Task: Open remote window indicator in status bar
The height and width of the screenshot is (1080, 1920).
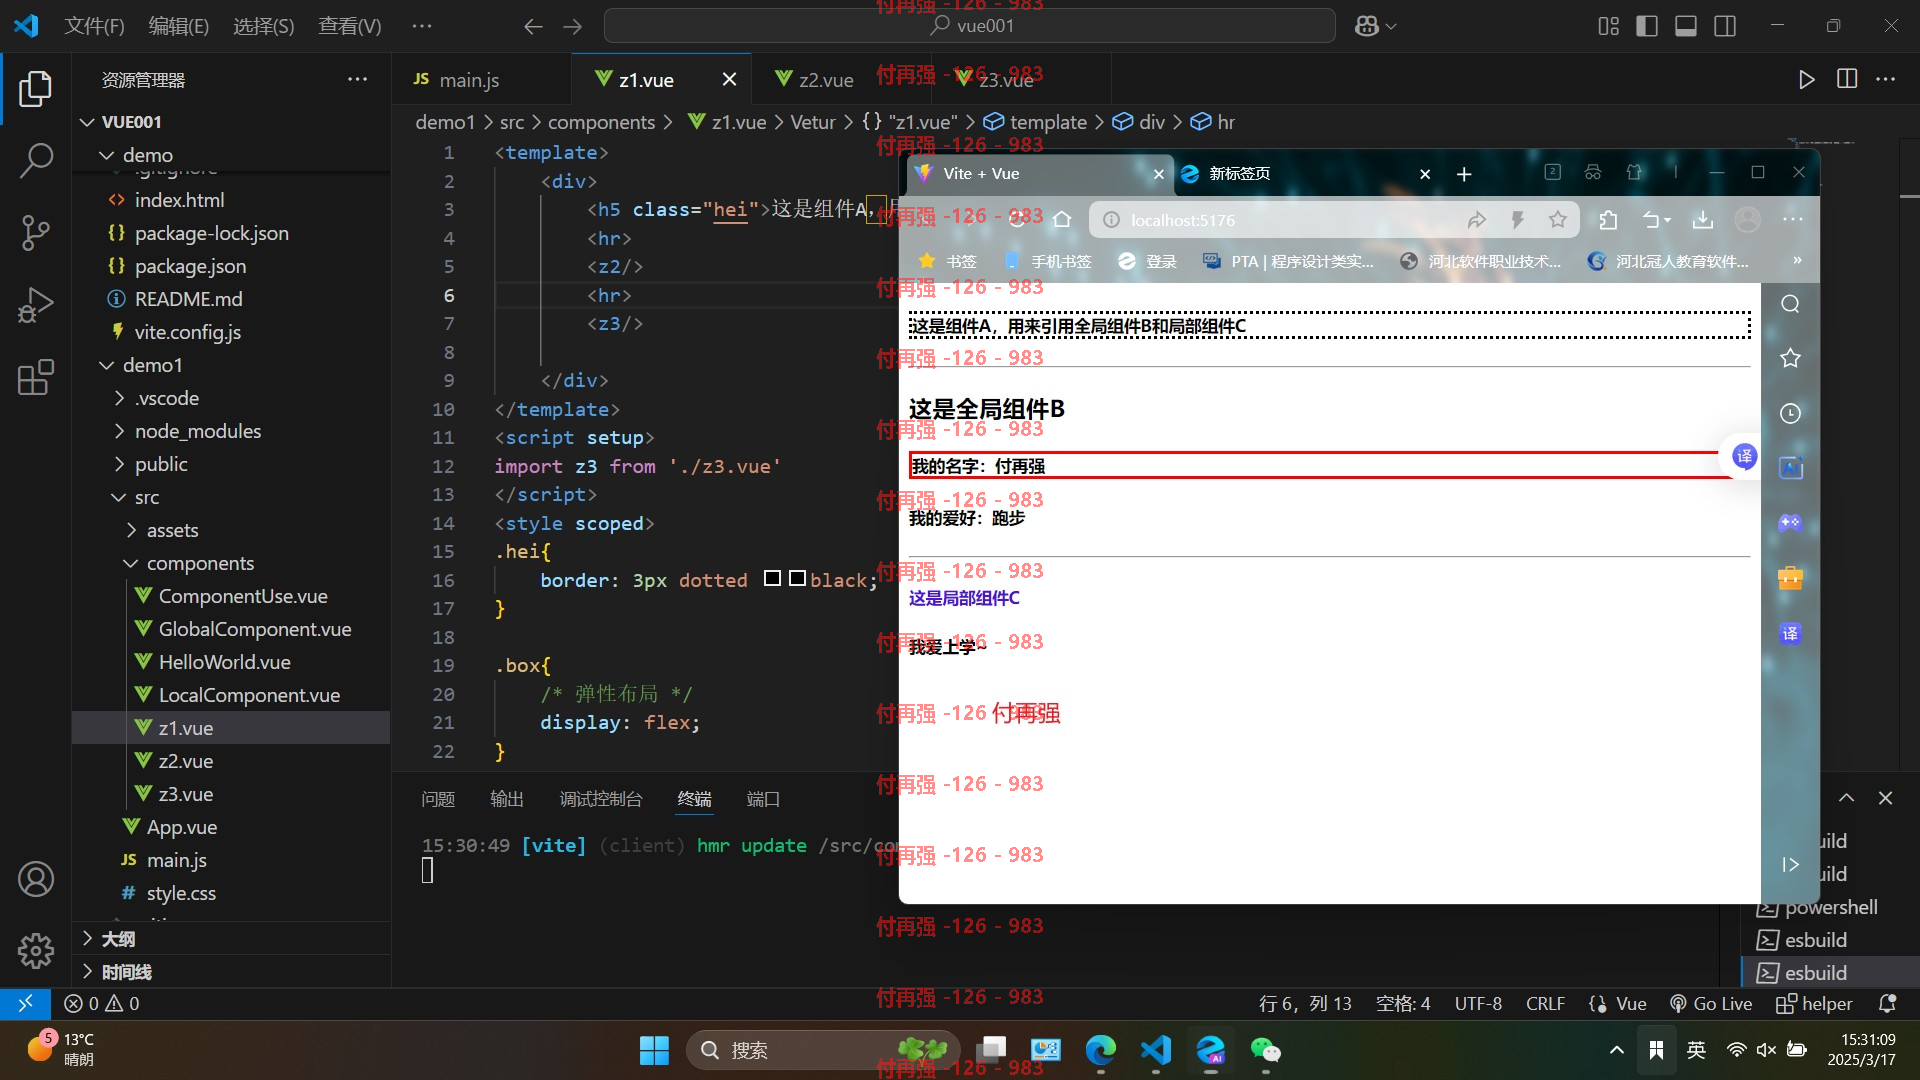Action: point(25,1003)
